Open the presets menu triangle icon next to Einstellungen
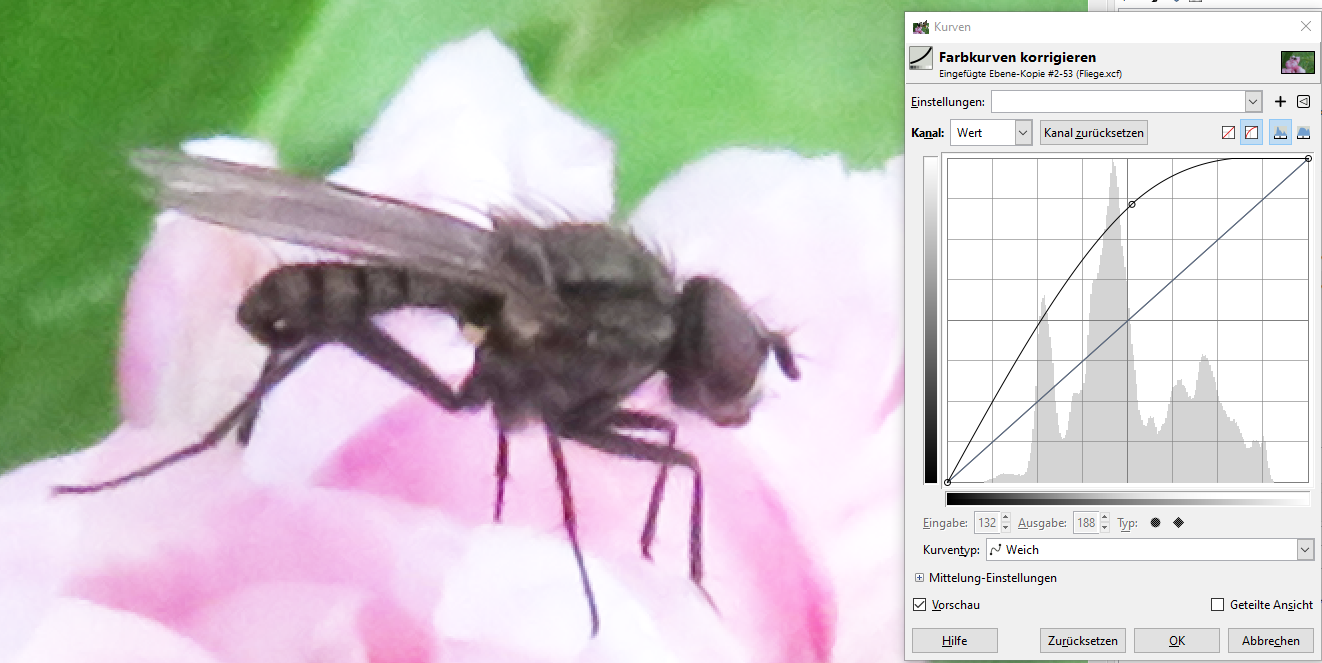 coord(1303,102)
